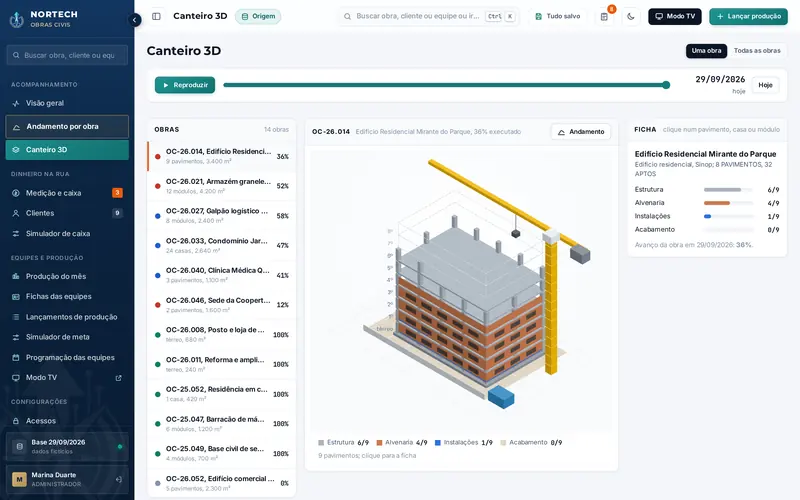The image size is (800, 500).
Task: Toggle dark mode moon icon
Action: point(631,16)
